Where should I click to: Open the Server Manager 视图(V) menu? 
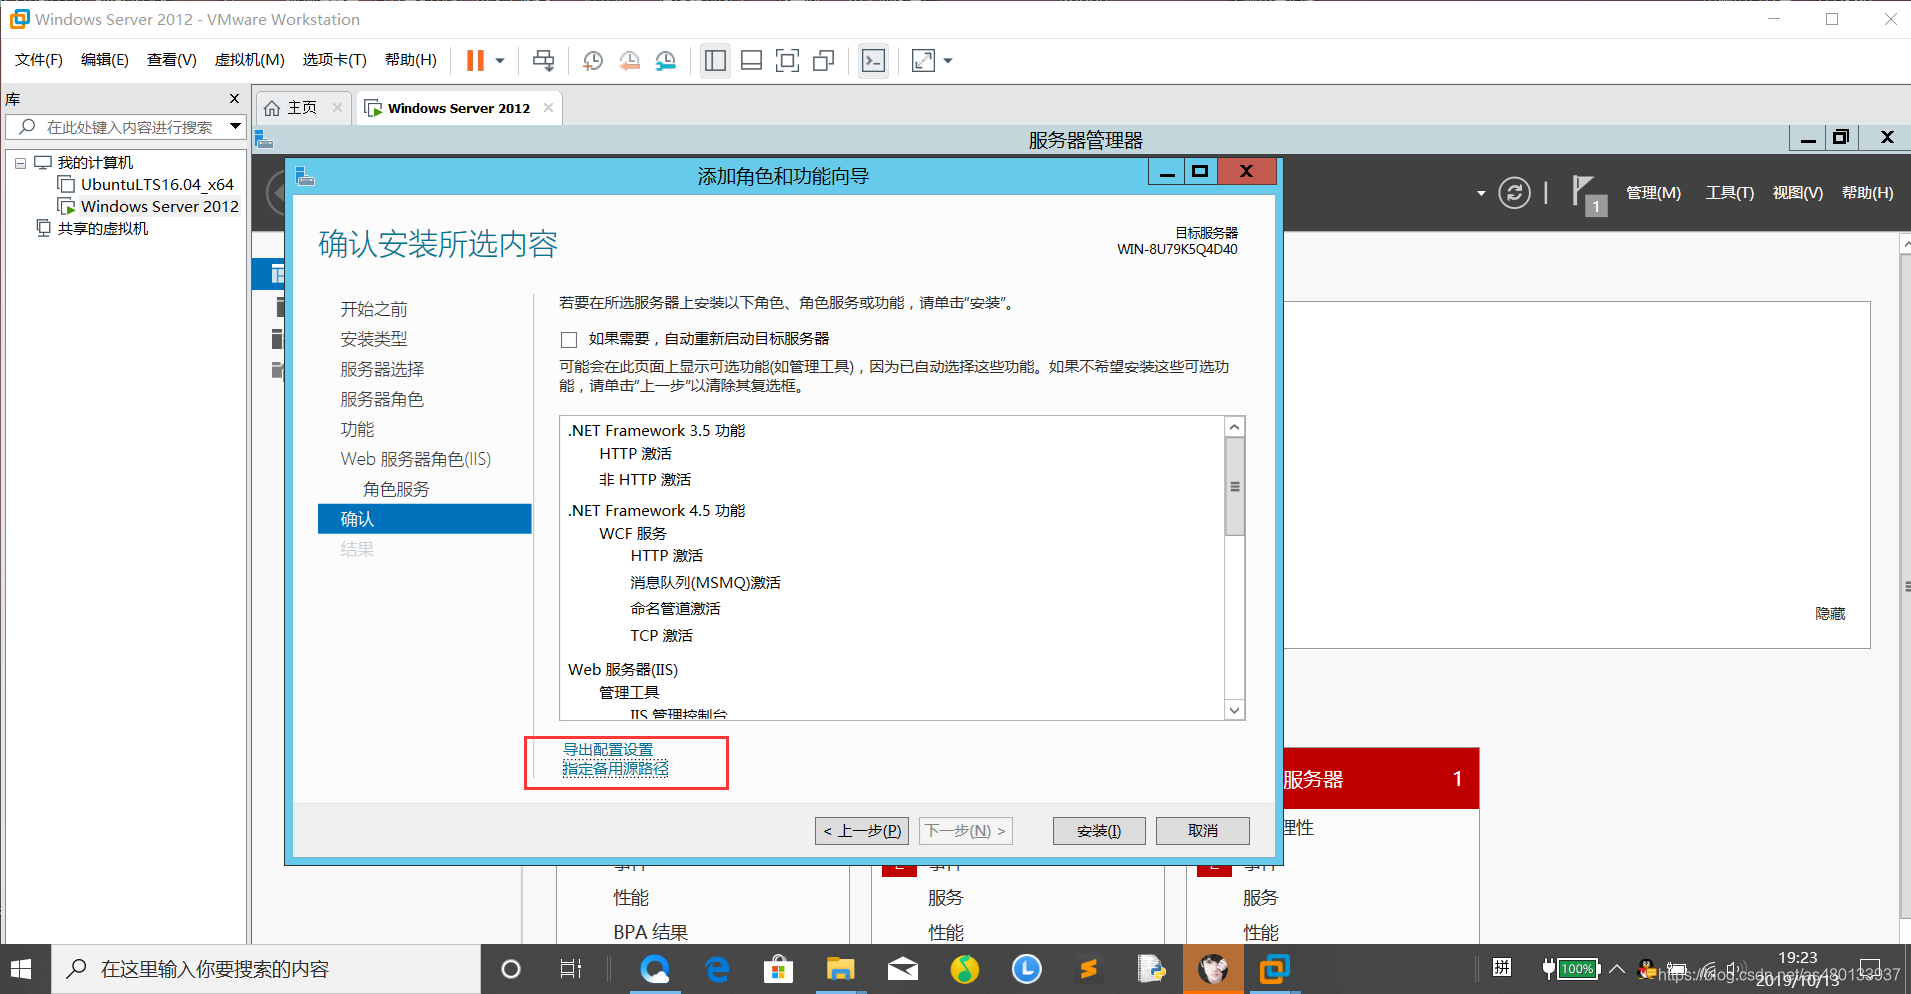point(1797,193)
